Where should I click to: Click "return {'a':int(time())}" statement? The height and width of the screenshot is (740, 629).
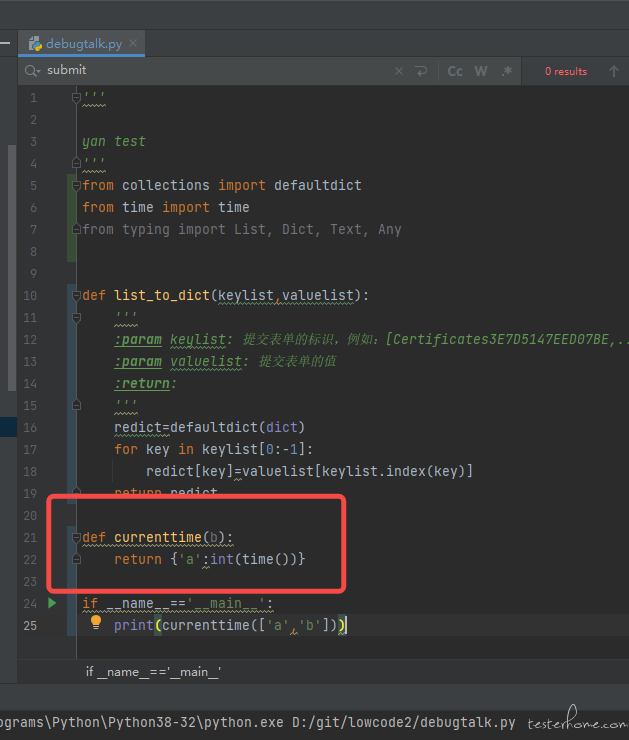click(210, 559)
